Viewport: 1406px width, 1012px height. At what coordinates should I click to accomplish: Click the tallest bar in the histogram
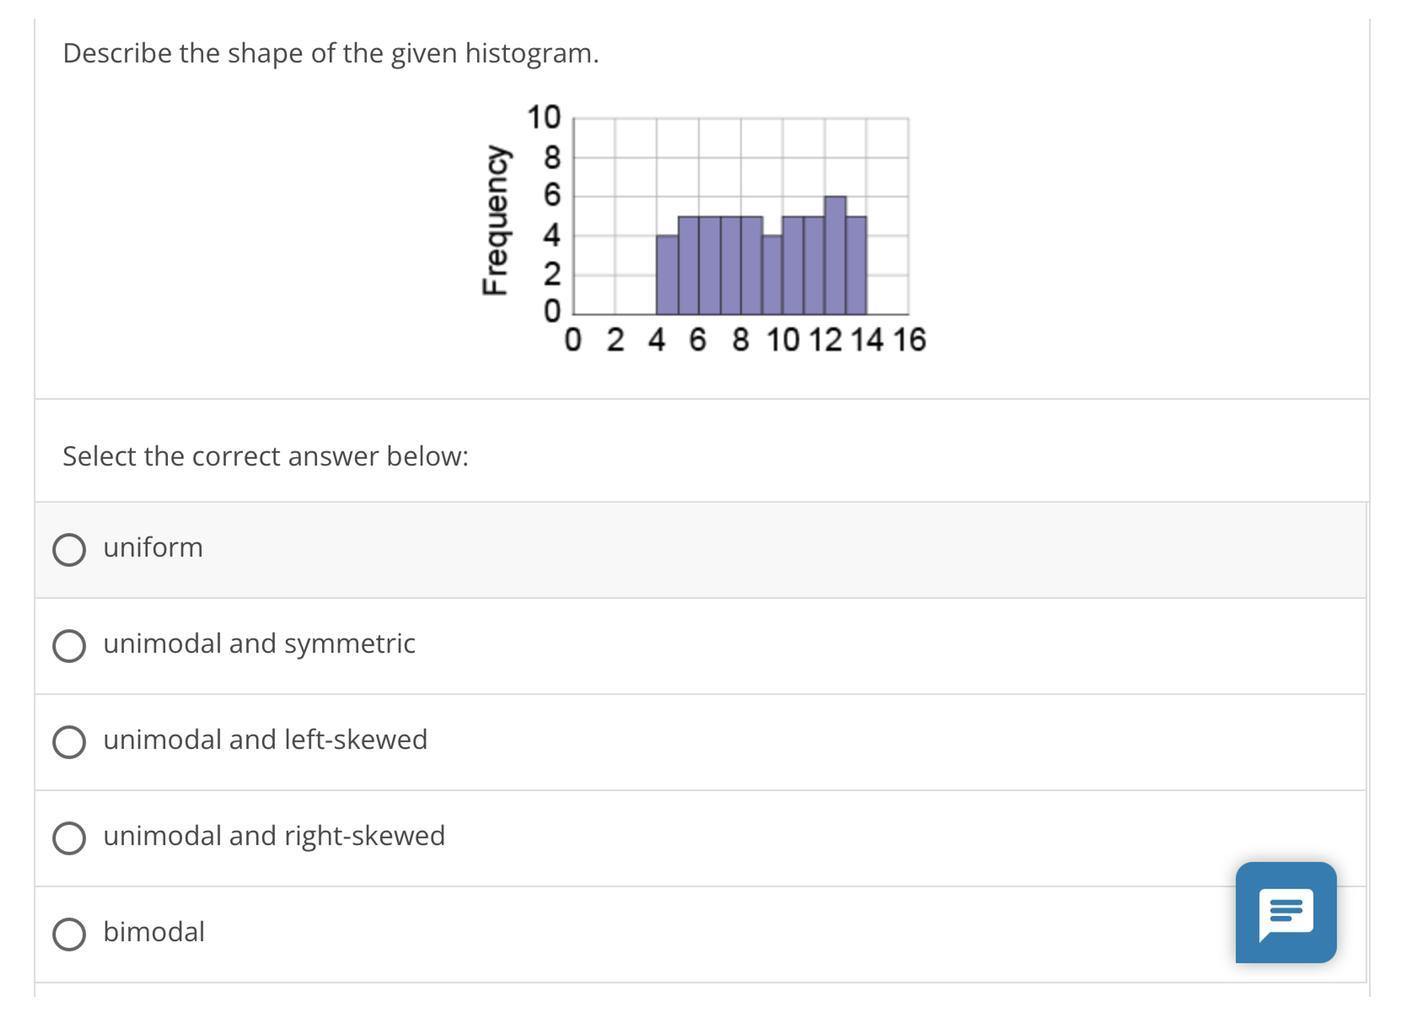tap(835, 256)
